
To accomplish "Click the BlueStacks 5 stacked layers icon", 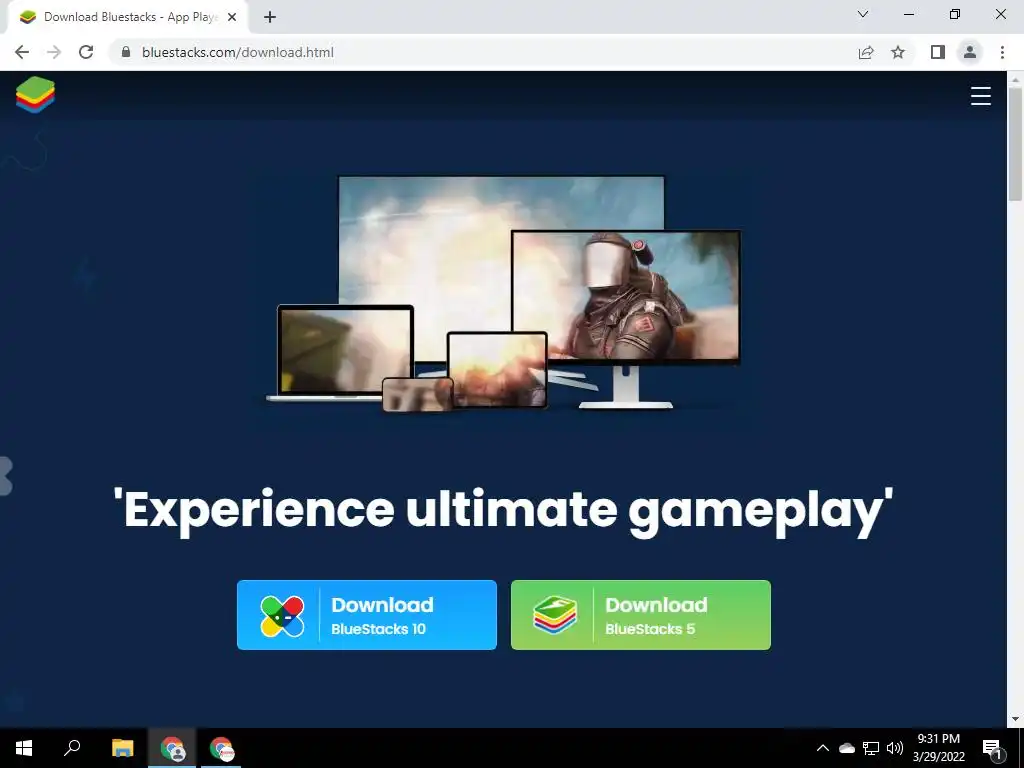I will point(555,615).
